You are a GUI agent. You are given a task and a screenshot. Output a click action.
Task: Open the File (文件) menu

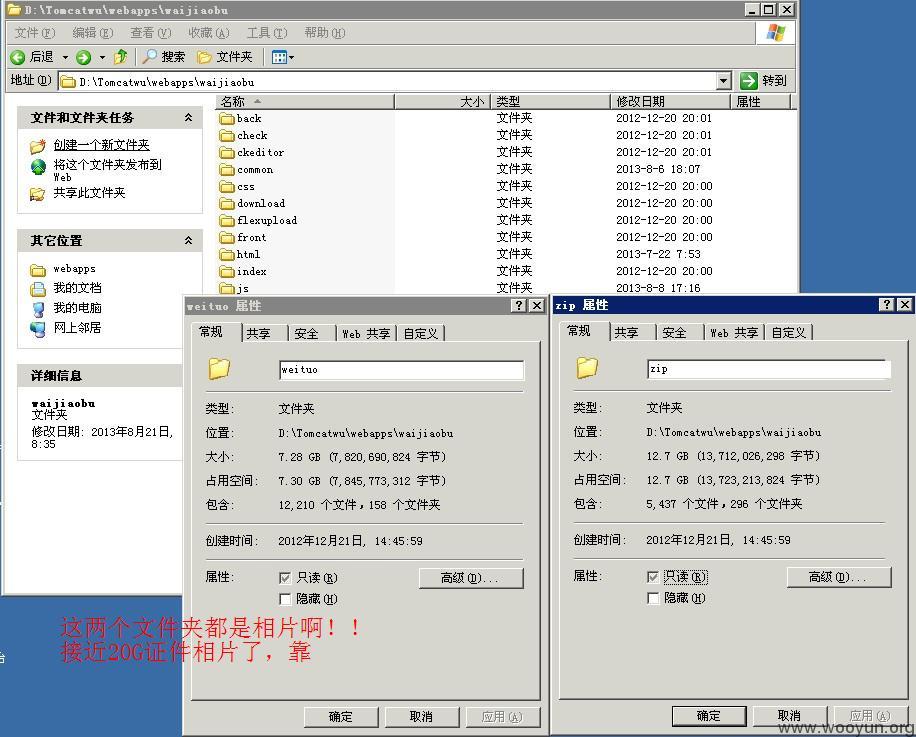[34, 33]
